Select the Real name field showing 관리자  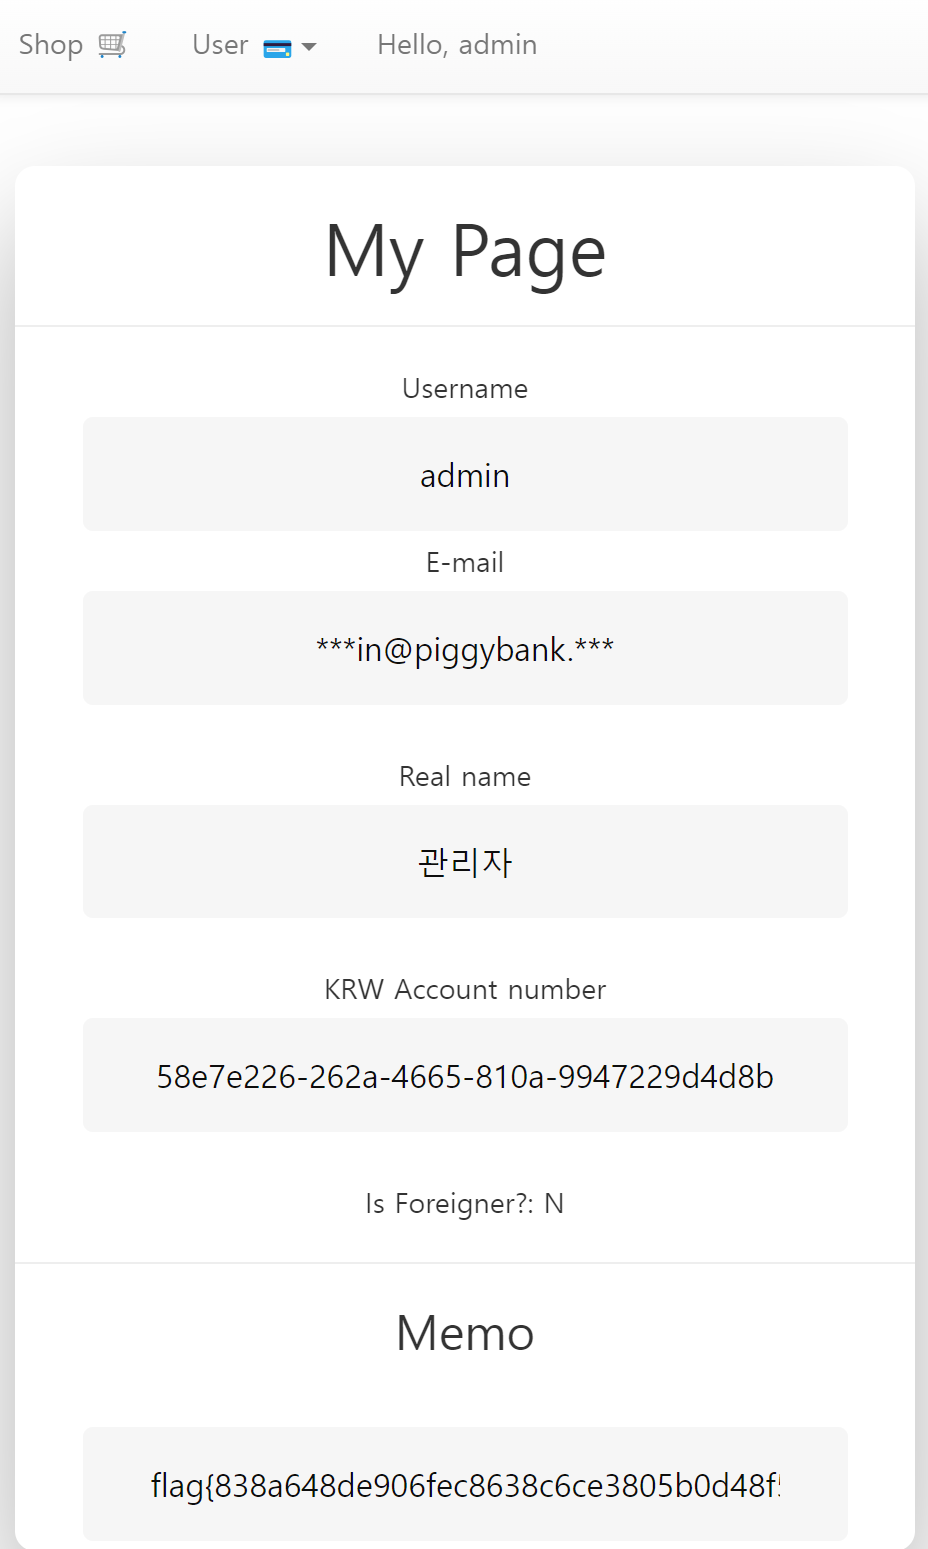pos(464,861)
